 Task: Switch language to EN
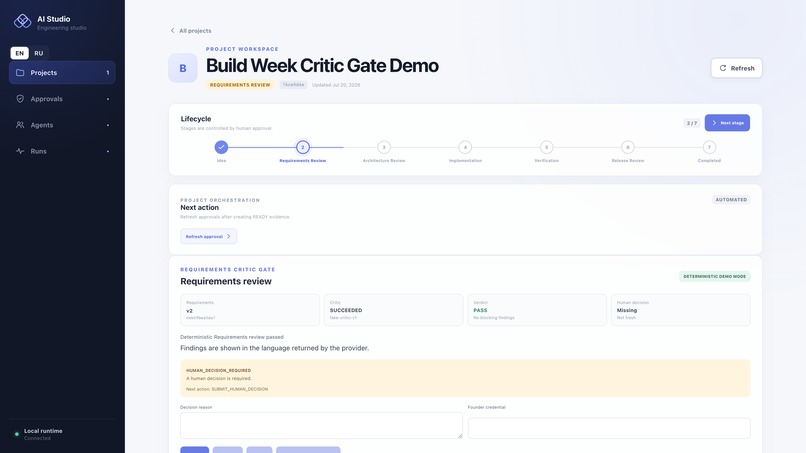[x=20, y=53]
